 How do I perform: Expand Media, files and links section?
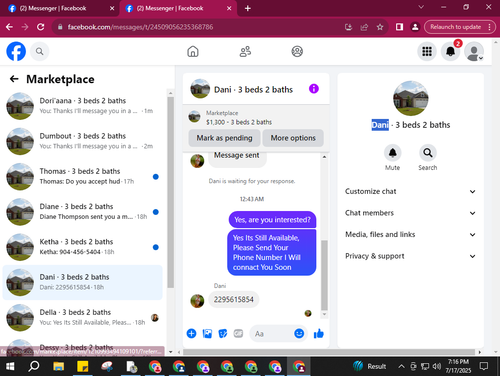(410, 234)
